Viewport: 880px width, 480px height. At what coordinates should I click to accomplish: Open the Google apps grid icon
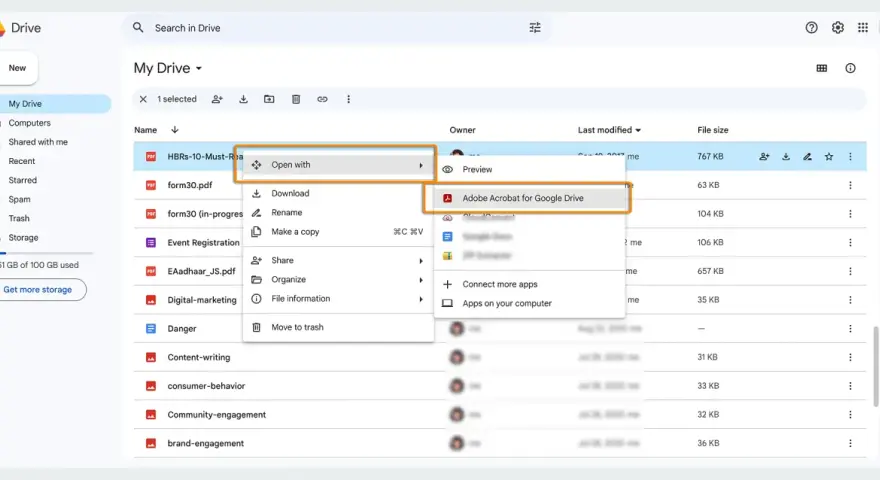tap(863, 28)
